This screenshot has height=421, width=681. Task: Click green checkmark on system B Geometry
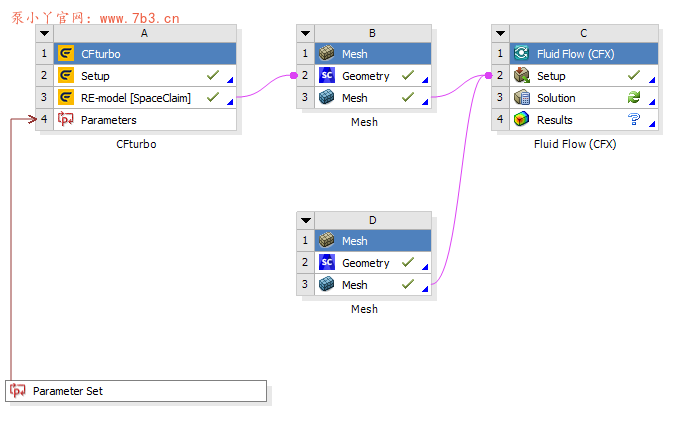pos(408,75)
